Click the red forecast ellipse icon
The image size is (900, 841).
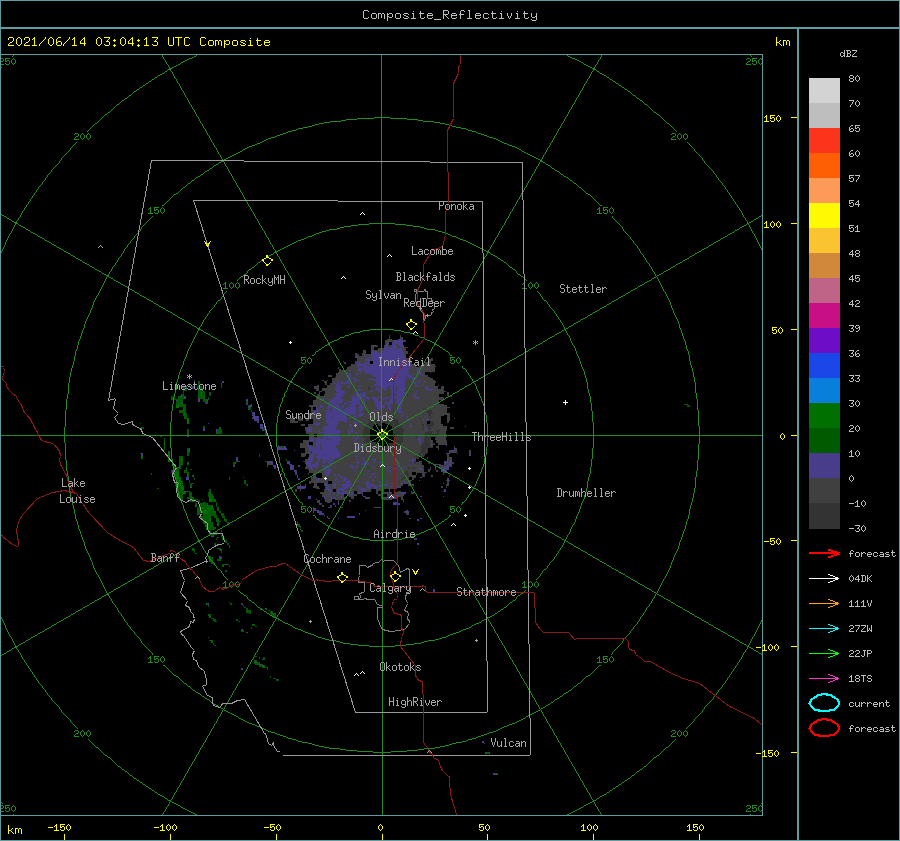point(824,728)
